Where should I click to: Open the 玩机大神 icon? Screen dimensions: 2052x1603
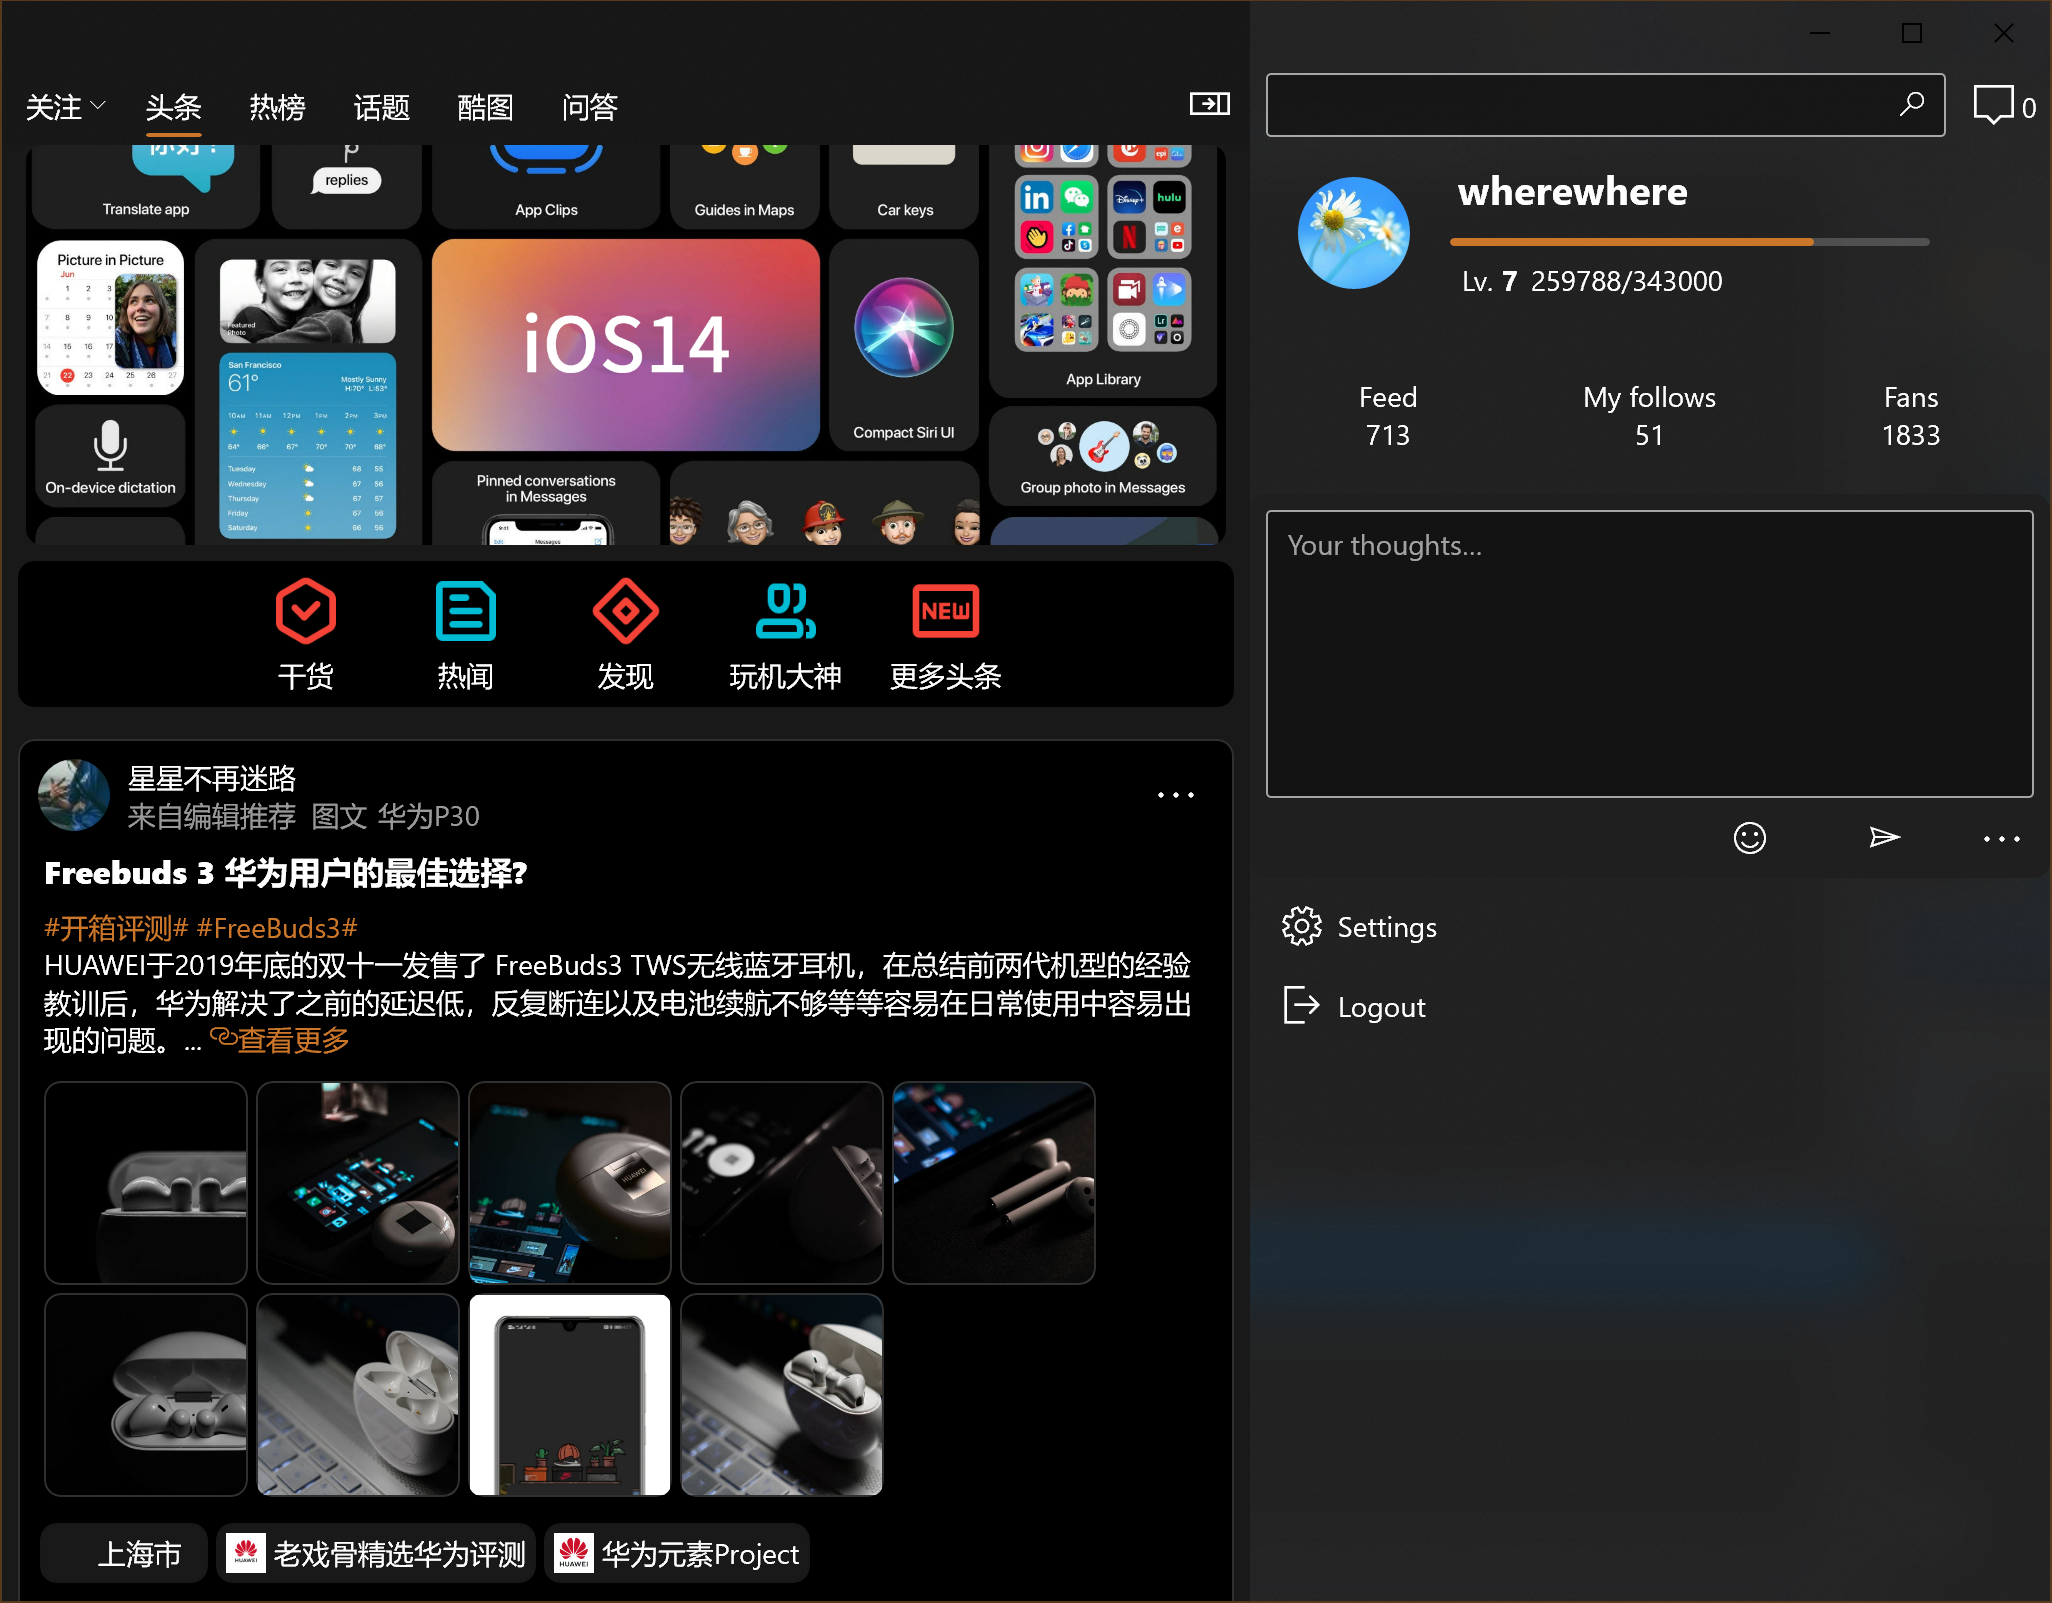pyautogui.click(x=785, y=611)
